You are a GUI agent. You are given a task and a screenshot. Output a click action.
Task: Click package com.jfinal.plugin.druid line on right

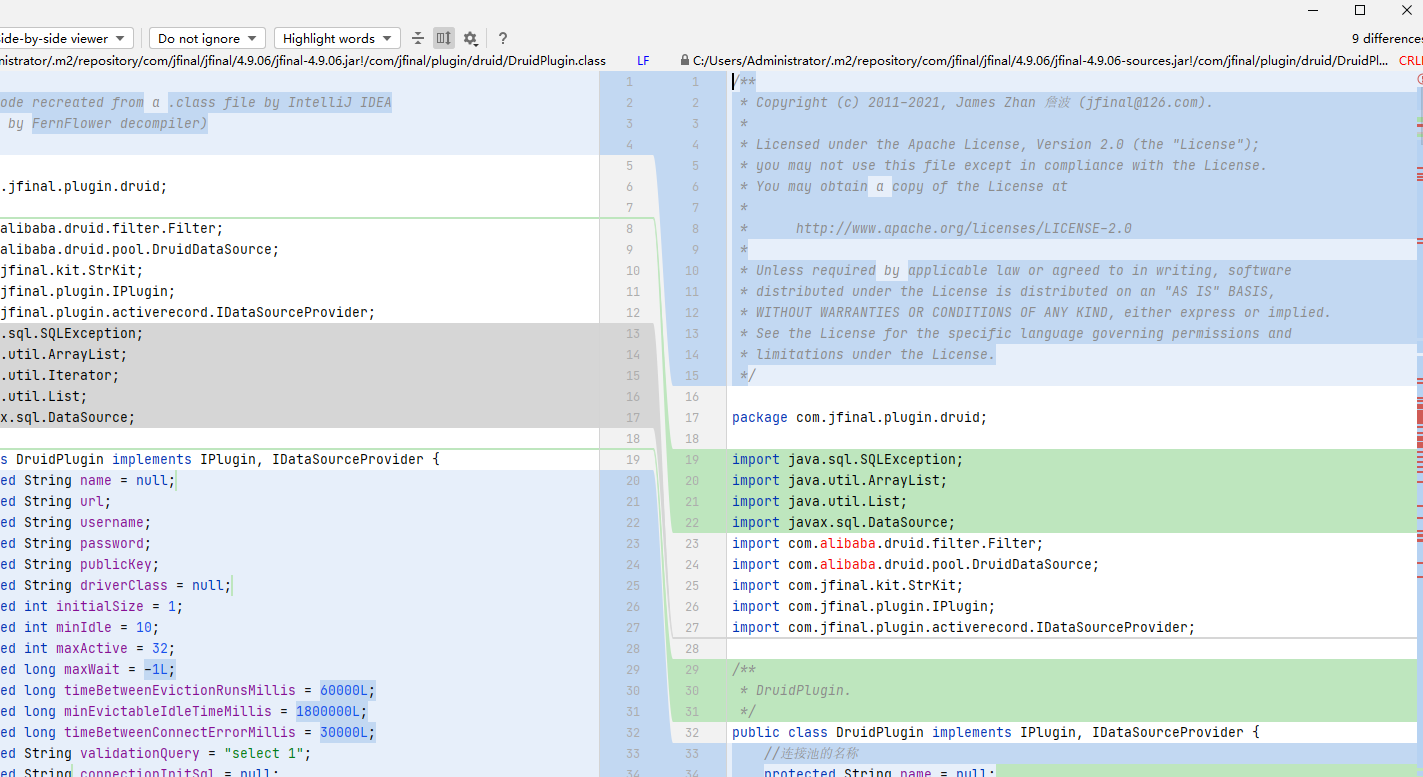point(859,417)
